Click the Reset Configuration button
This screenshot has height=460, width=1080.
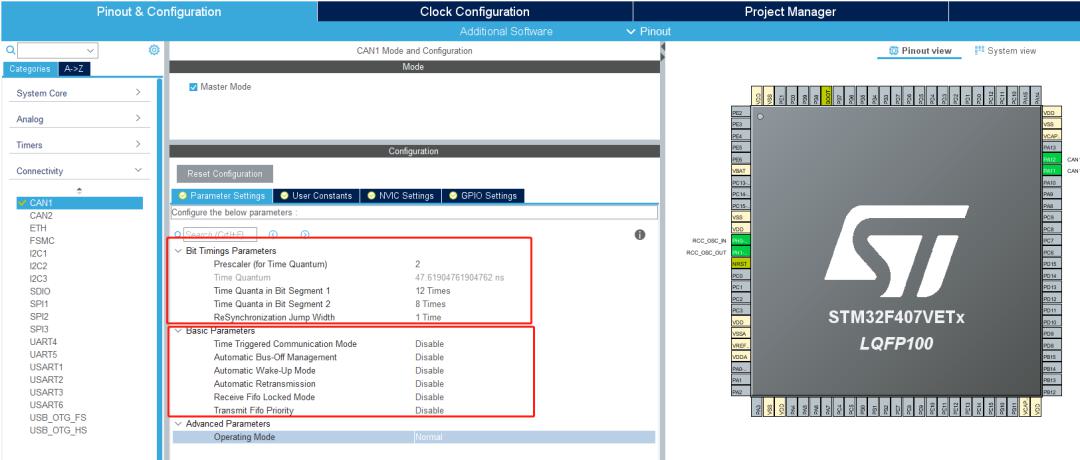[x=225, y=174]
